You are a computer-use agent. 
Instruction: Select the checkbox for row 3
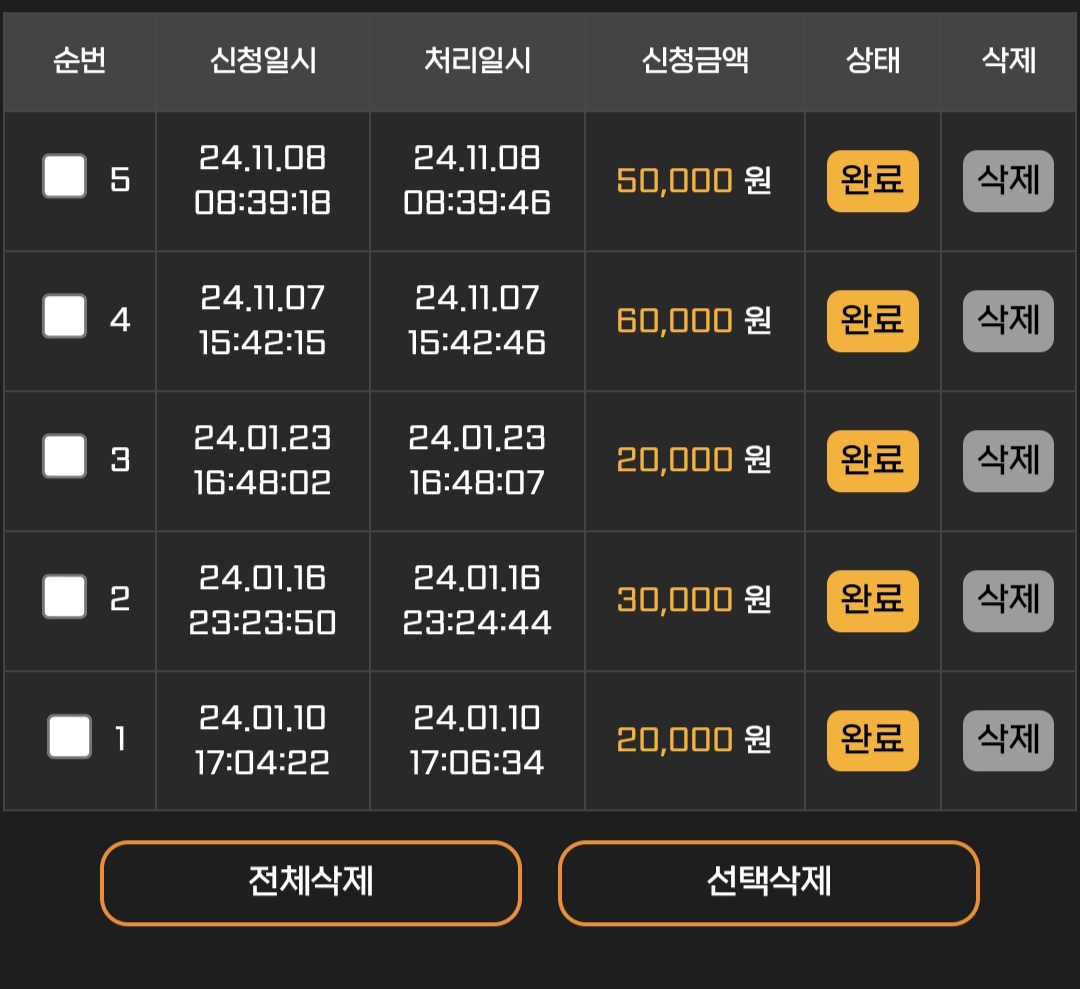coord(65,457)
